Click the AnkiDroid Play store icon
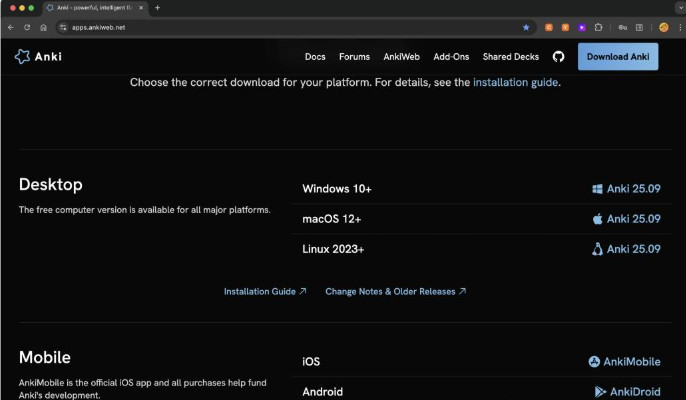This screenshot has width=686, height=400. (x=600, y=391)
